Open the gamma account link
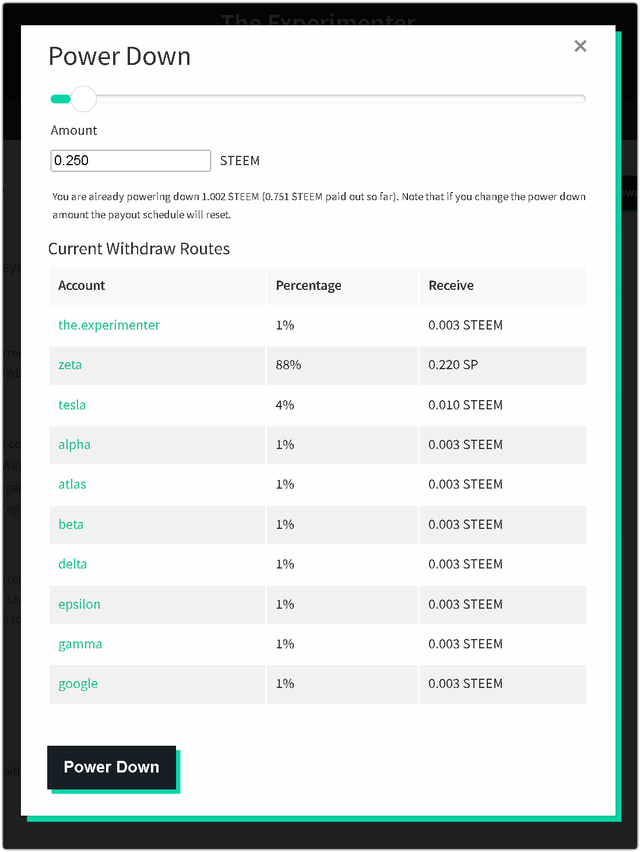The width and height of the screenshot is (640, 852). tap(80, 644)
